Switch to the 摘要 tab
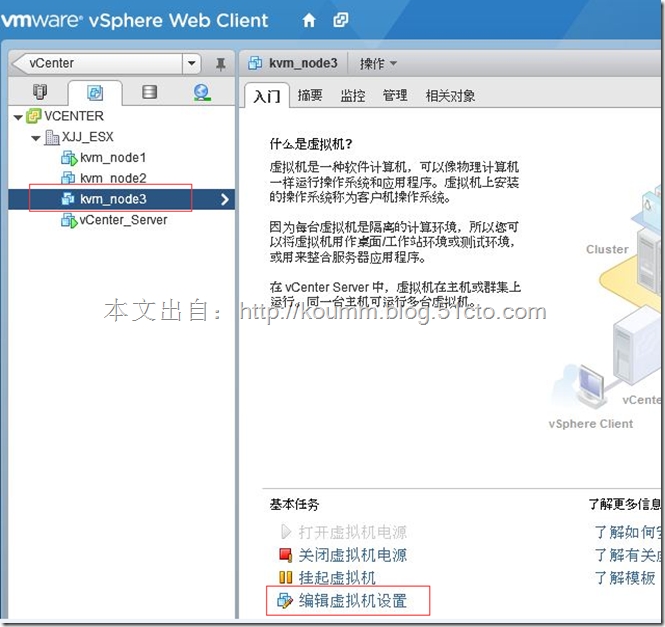This screenshot has width=665, height=627. point(310,95)
